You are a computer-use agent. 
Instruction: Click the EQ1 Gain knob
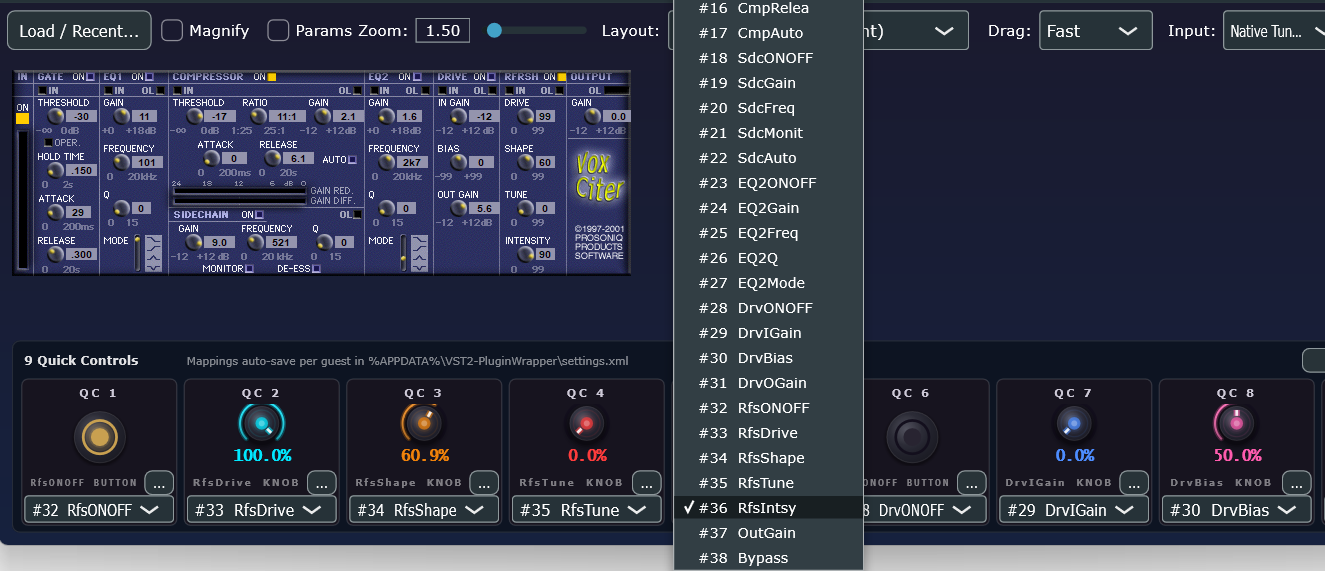(121, 117)
